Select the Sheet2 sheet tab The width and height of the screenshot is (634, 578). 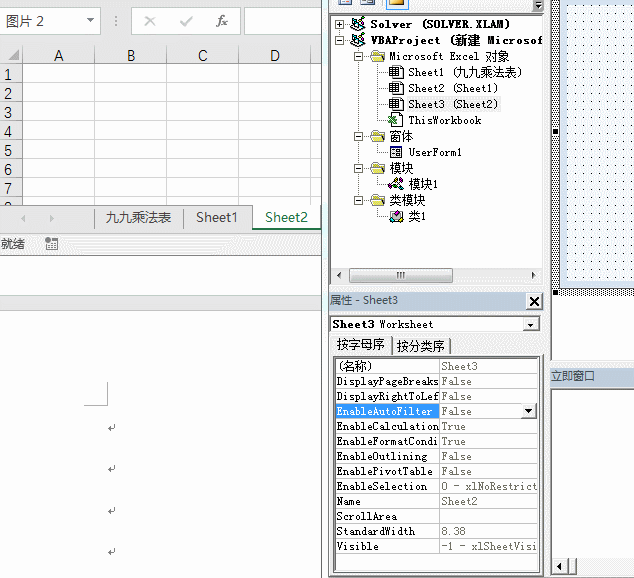click(x=286, y=217)
